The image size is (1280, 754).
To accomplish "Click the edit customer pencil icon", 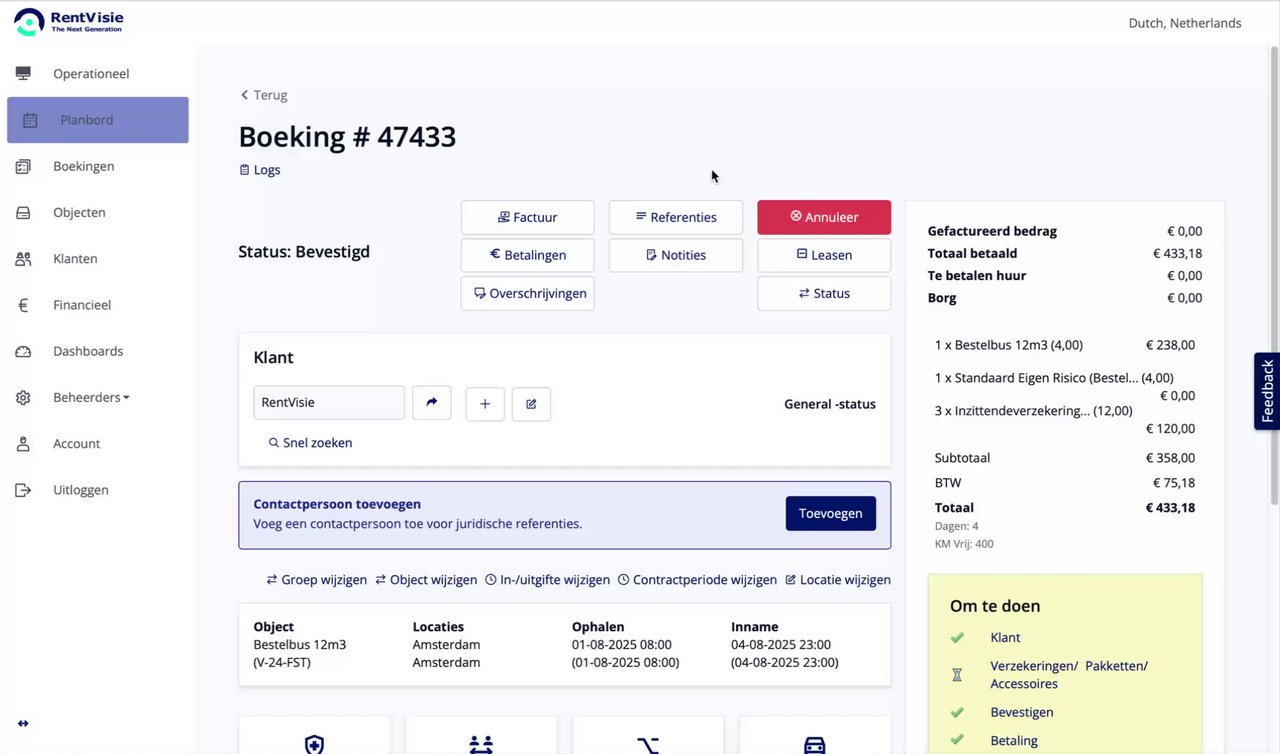I will (x=531, y=404).
